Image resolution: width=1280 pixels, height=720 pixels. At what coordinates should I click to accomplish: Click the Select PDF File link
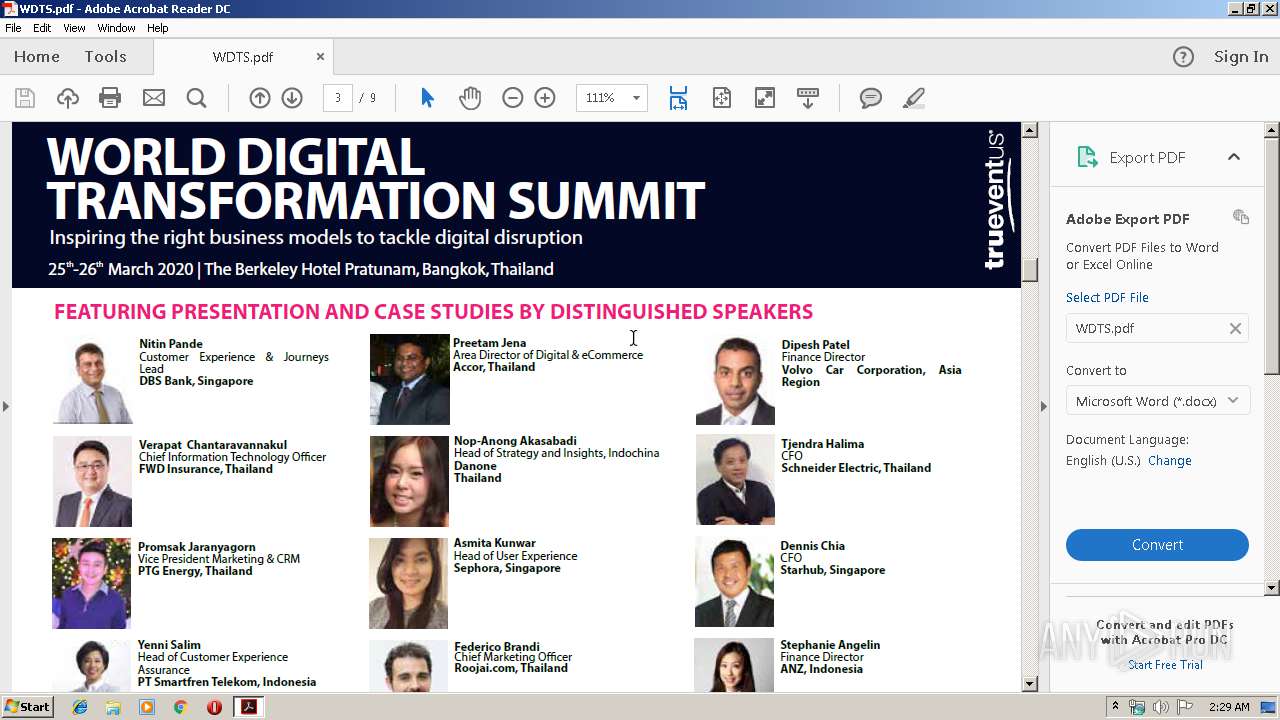[x=1107, y=297]
